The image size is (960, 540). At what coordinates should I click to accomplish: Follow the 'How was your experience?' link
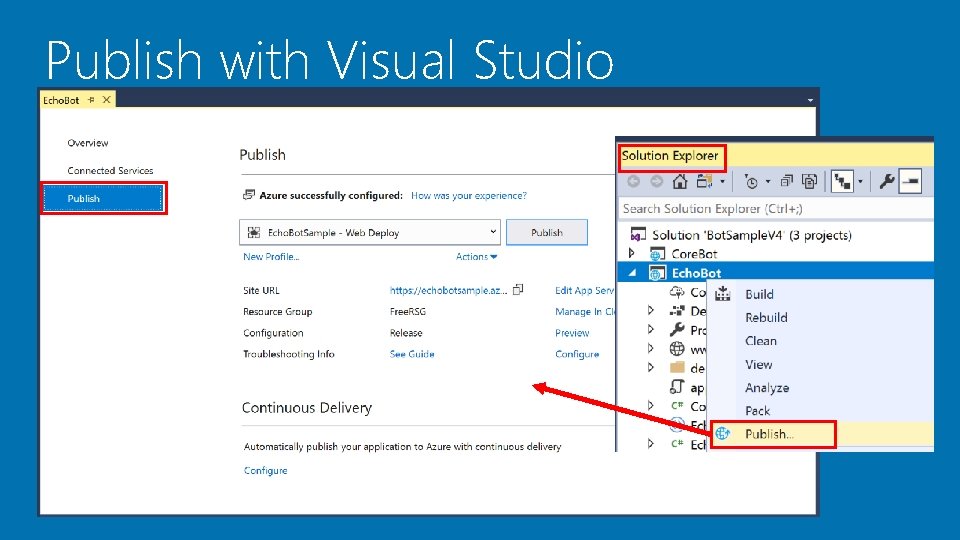point(468,195)
